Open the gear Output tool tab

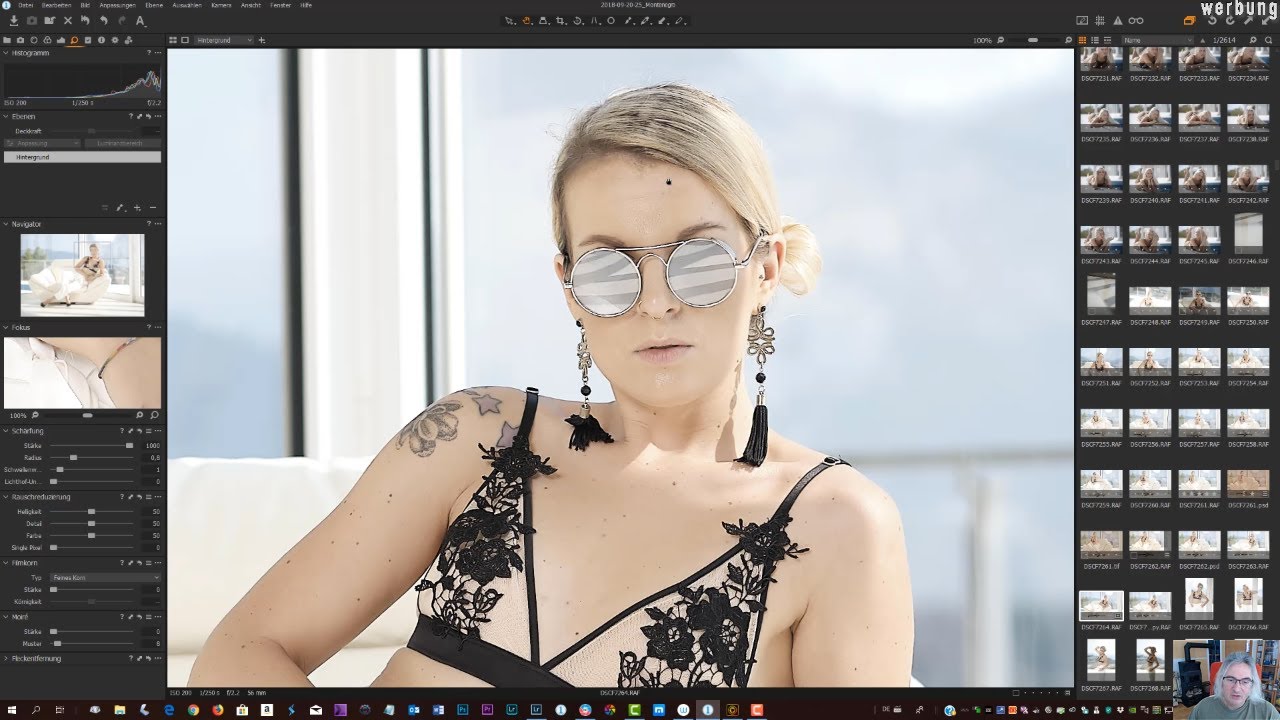pos(114,40)
